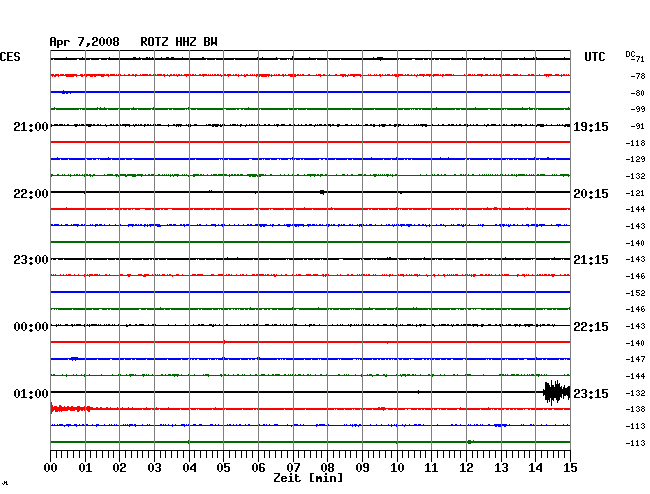
Task: Click the '21:15' UTC time label
Action: pyautogui.click(x=591, y=260)
